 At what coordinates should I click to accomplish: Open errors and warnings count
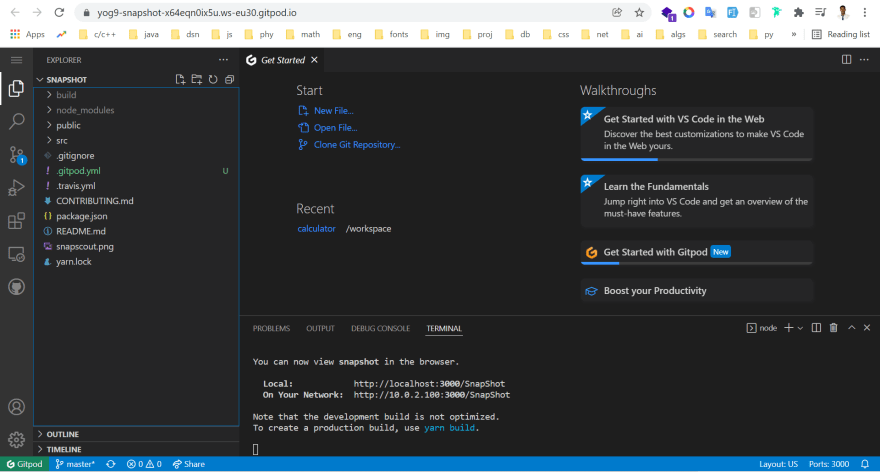pyautogui.click(x=144, y=464)
